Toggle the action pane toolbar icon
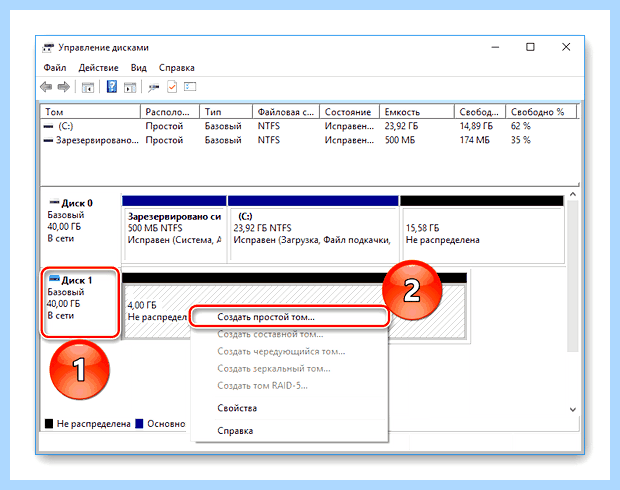Screen dimensions: 620x490 tap(130, 87)
